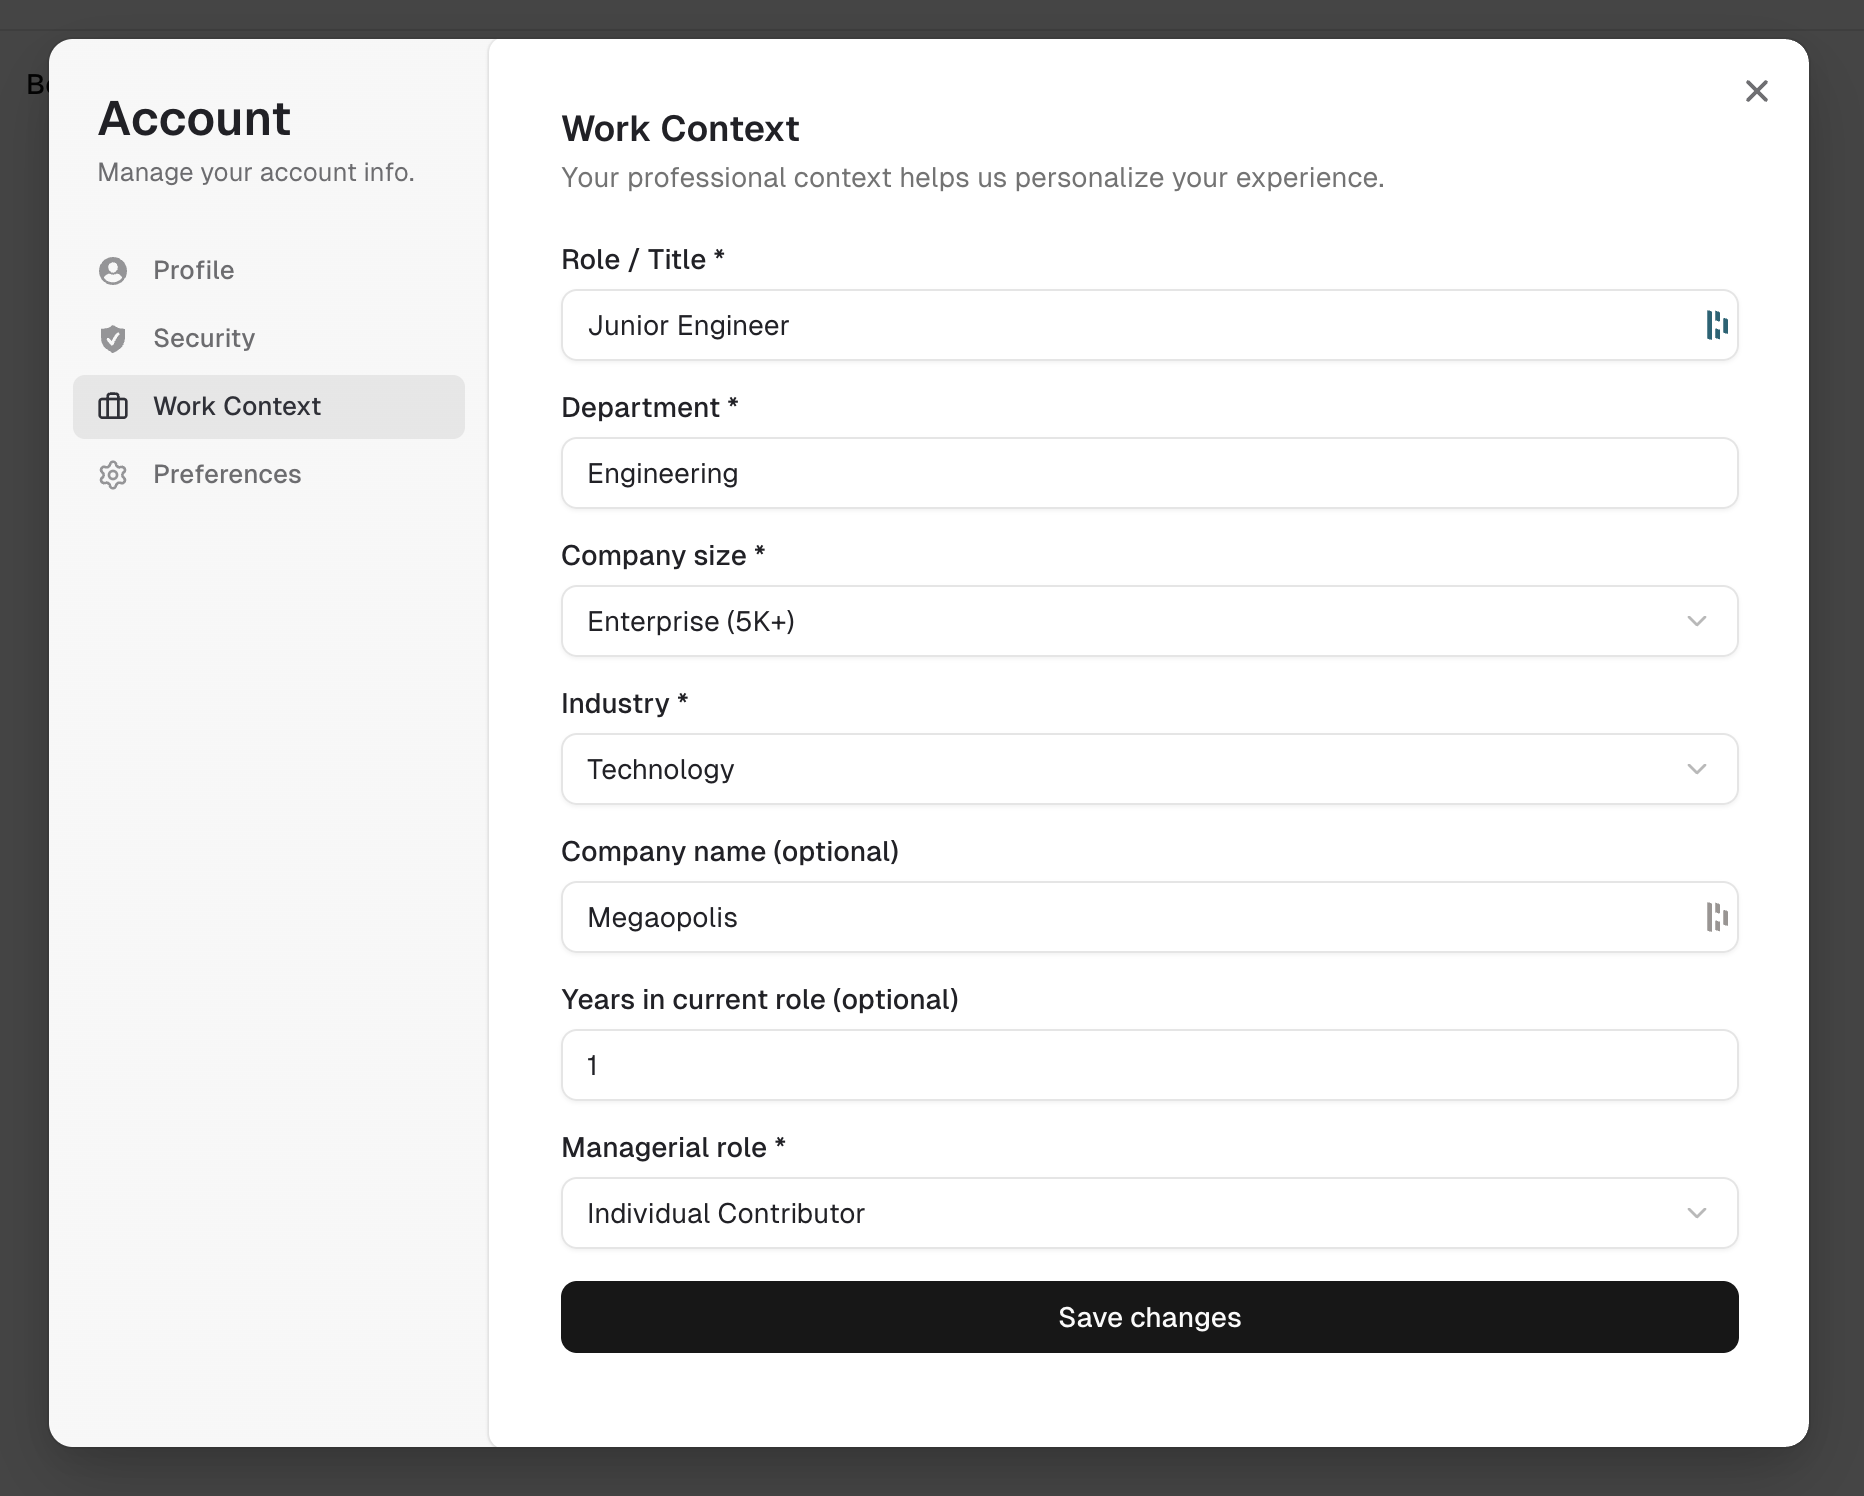Focus the Role / Title input
This screenshot has width=1864, height=1496.
point(1130,325)
